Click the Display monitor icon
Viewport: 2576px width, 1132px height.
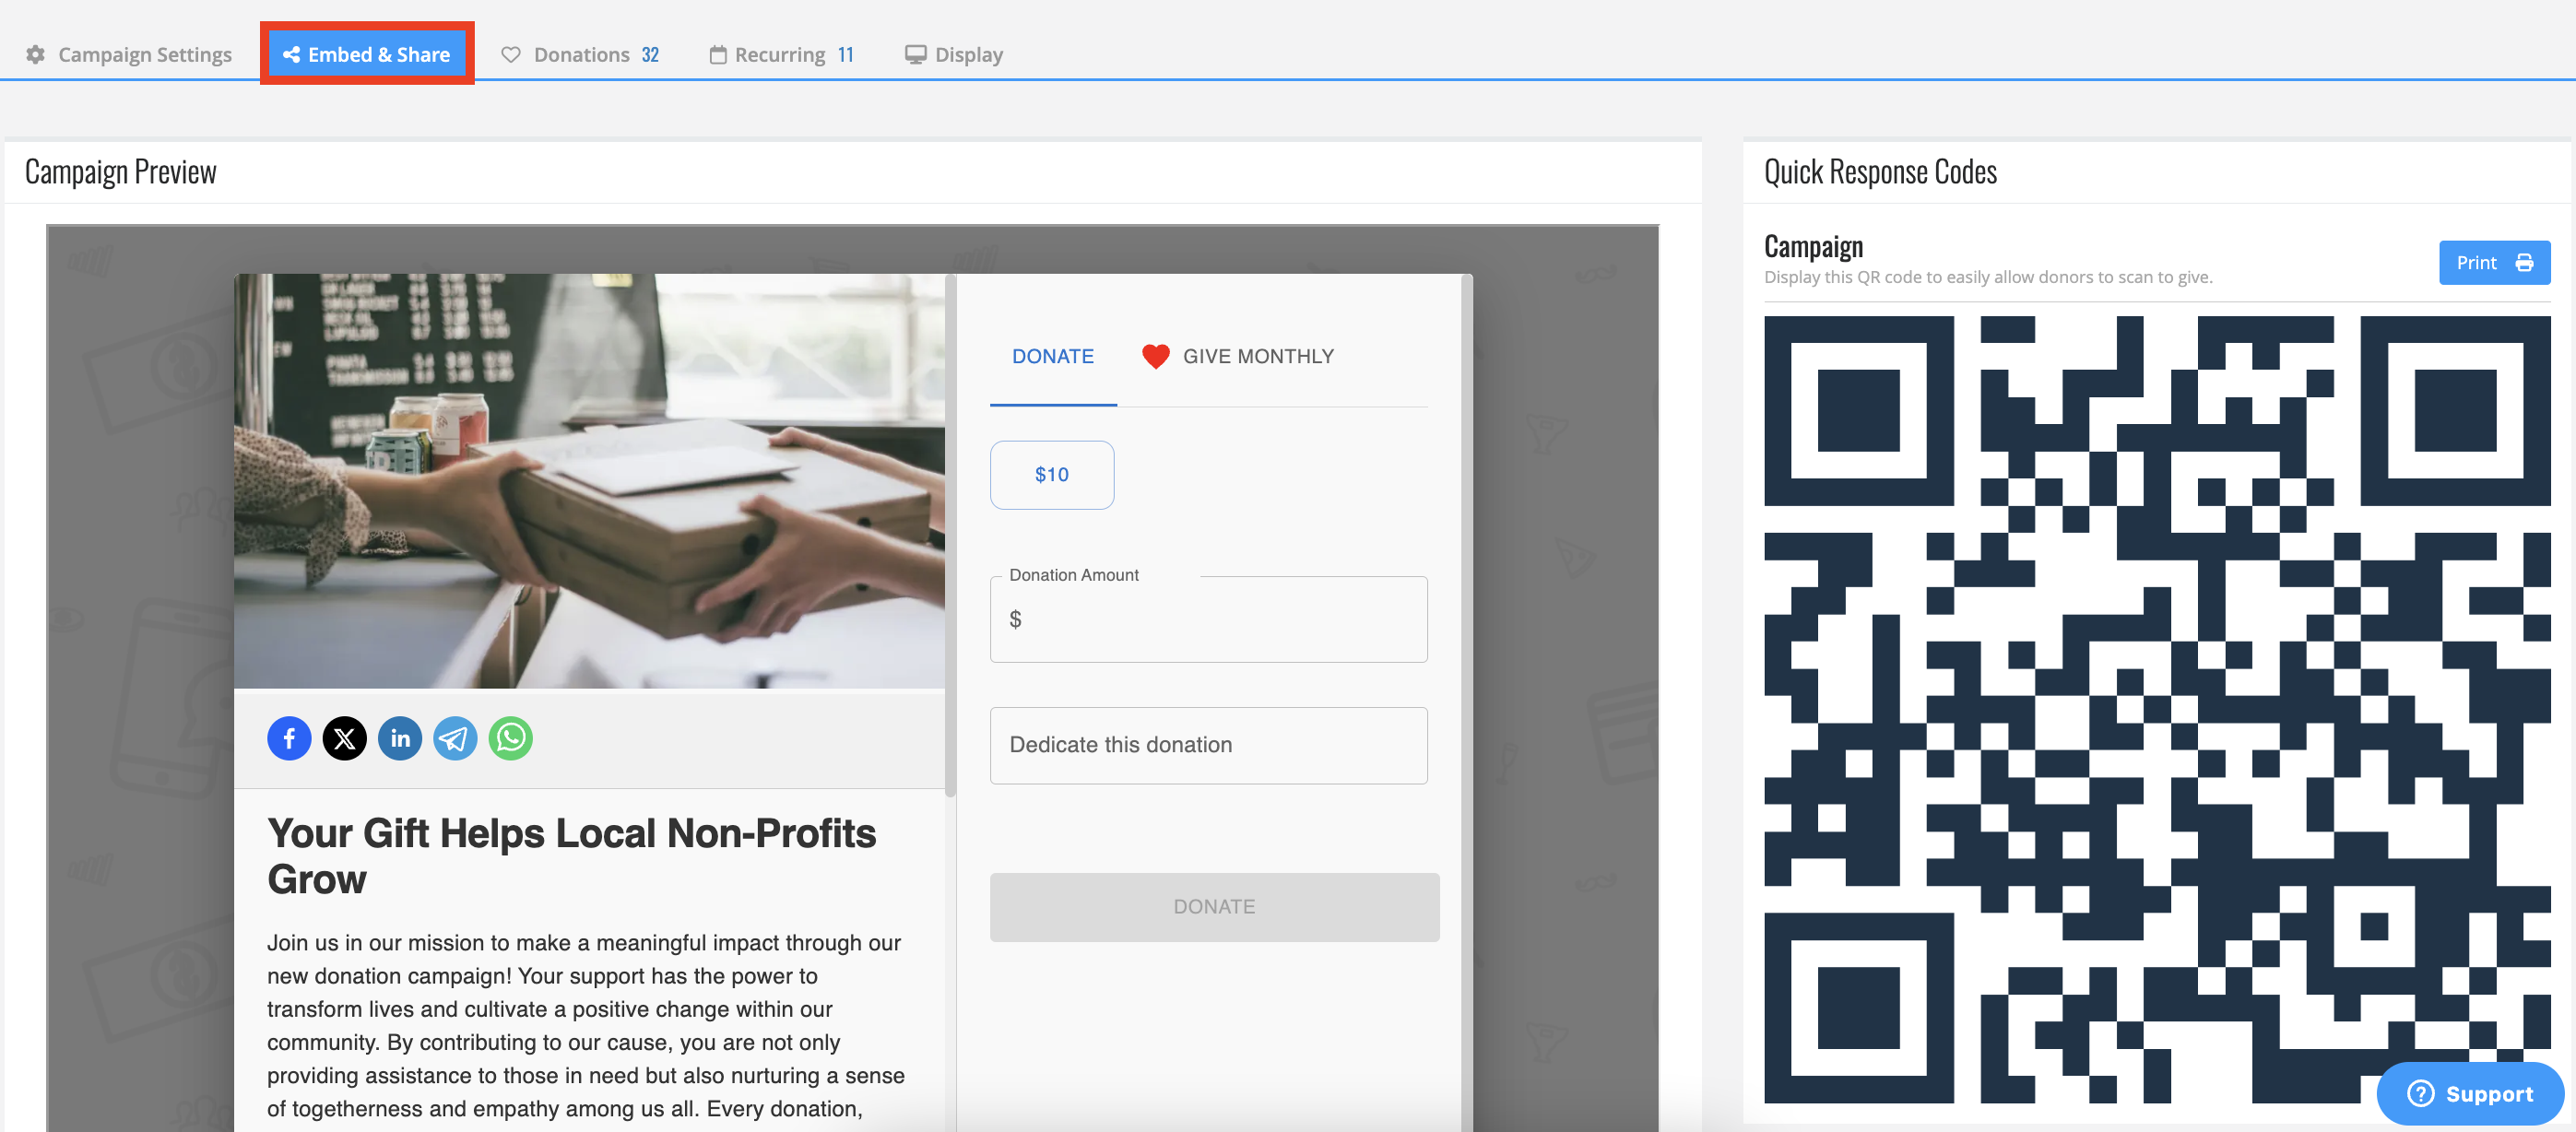[915, 54]
